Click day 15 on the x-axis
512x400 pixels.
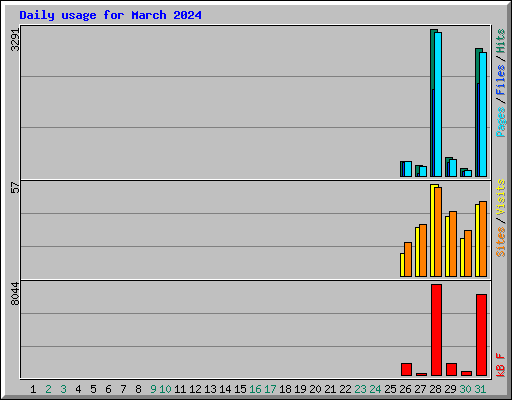(240, 389)
